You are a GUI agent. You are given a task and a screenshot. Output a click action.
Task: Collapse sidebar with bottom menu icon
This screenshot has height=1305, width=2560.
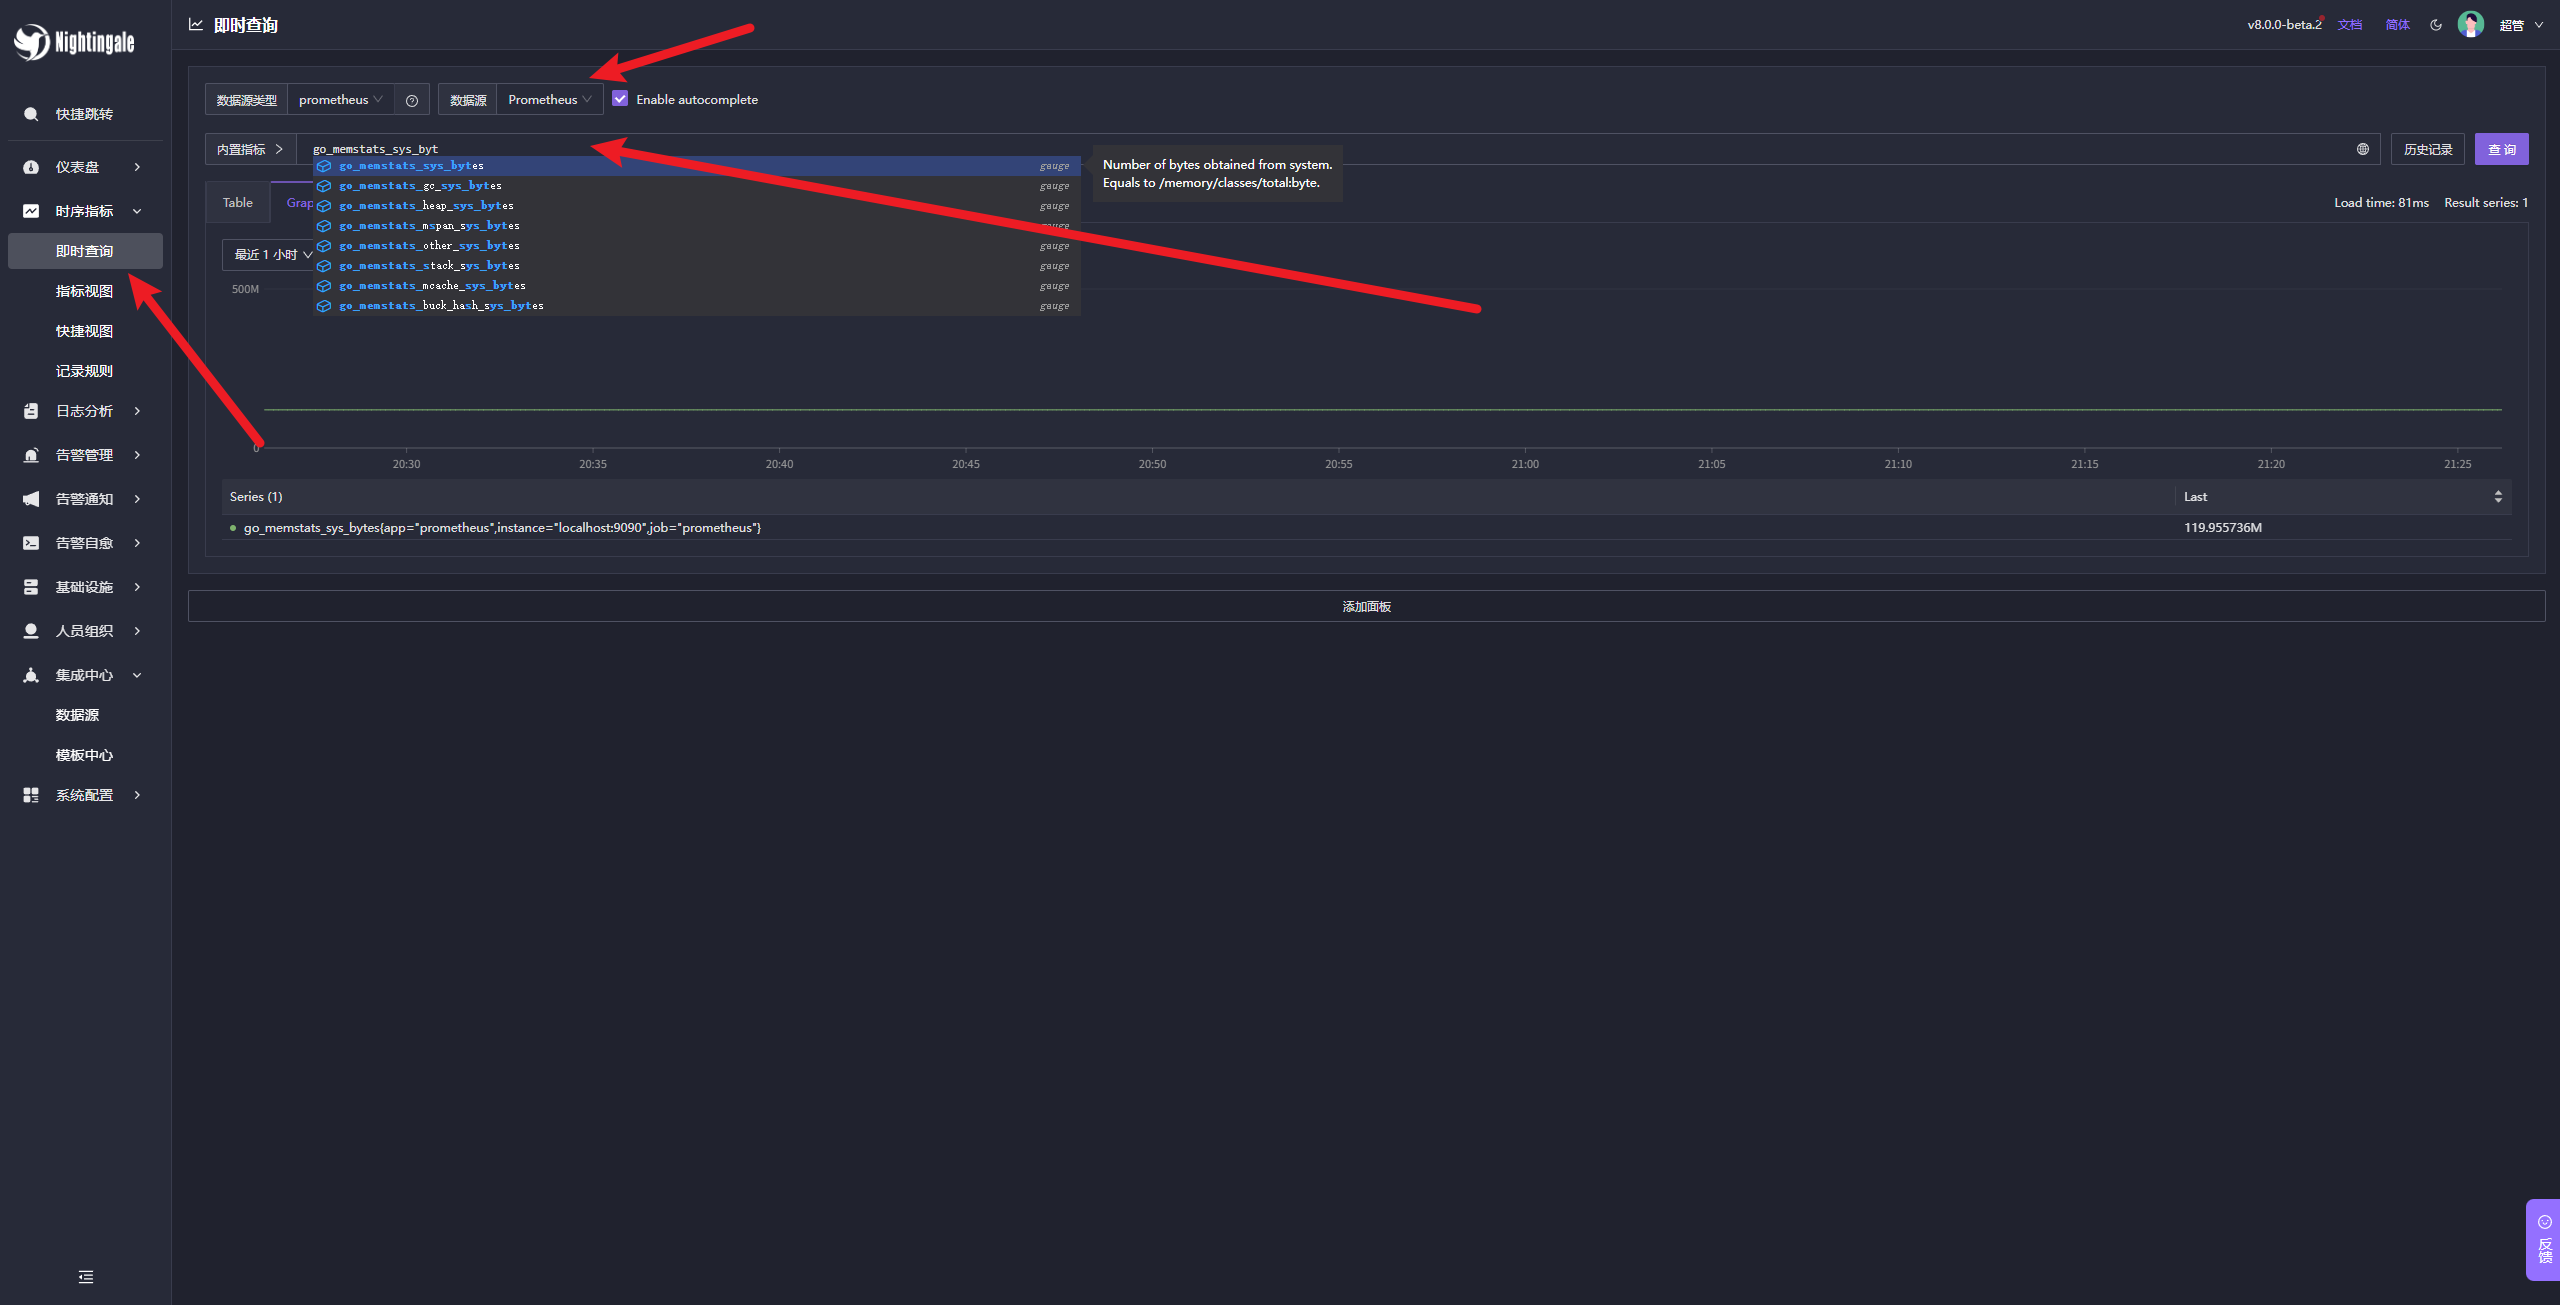(x=86, y=1277)
